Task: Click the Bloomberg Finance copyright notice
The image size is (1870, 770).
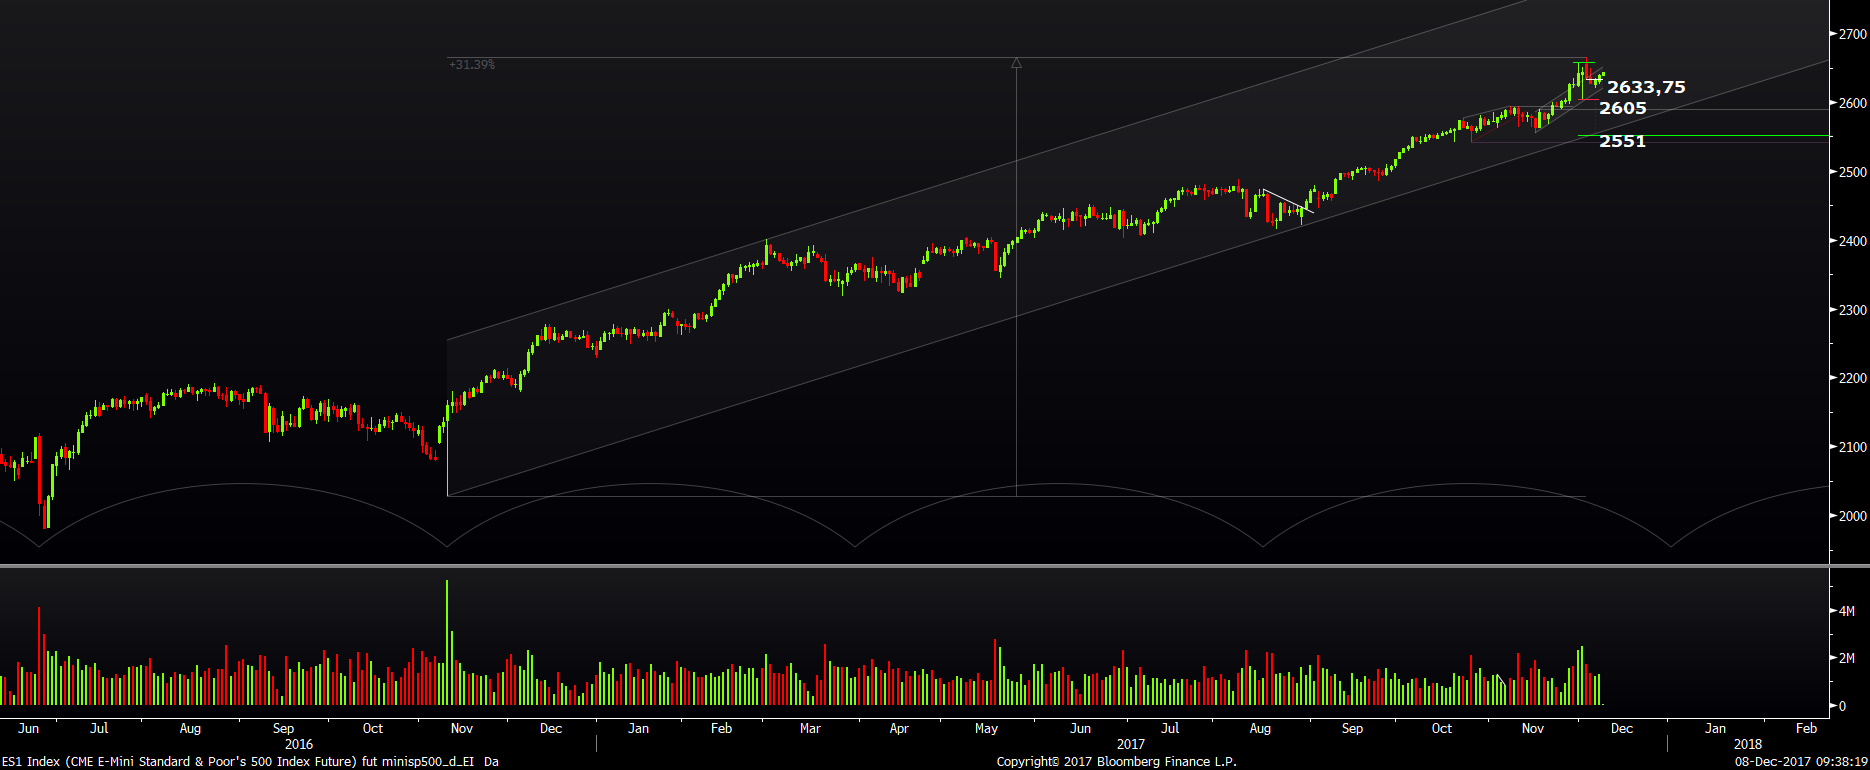Action: pyautogui.click(x=1116, y=762)
